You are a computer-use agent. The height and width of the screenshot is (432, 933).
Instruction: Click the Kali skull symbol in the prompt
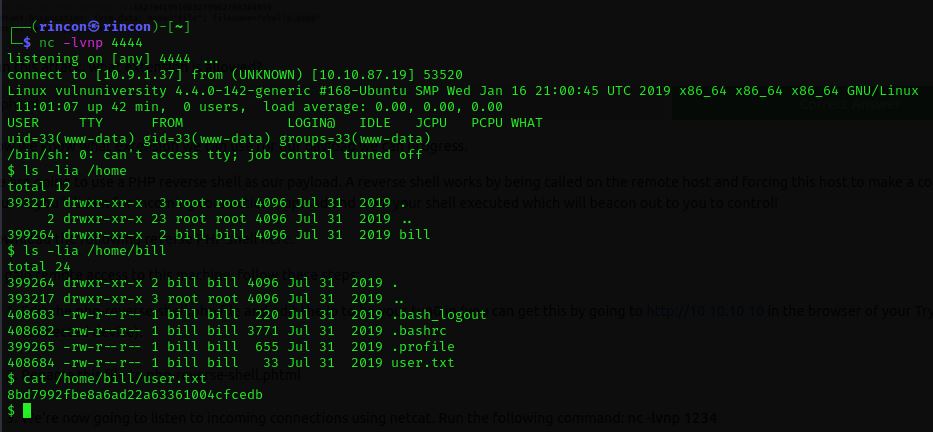point(94,27)
